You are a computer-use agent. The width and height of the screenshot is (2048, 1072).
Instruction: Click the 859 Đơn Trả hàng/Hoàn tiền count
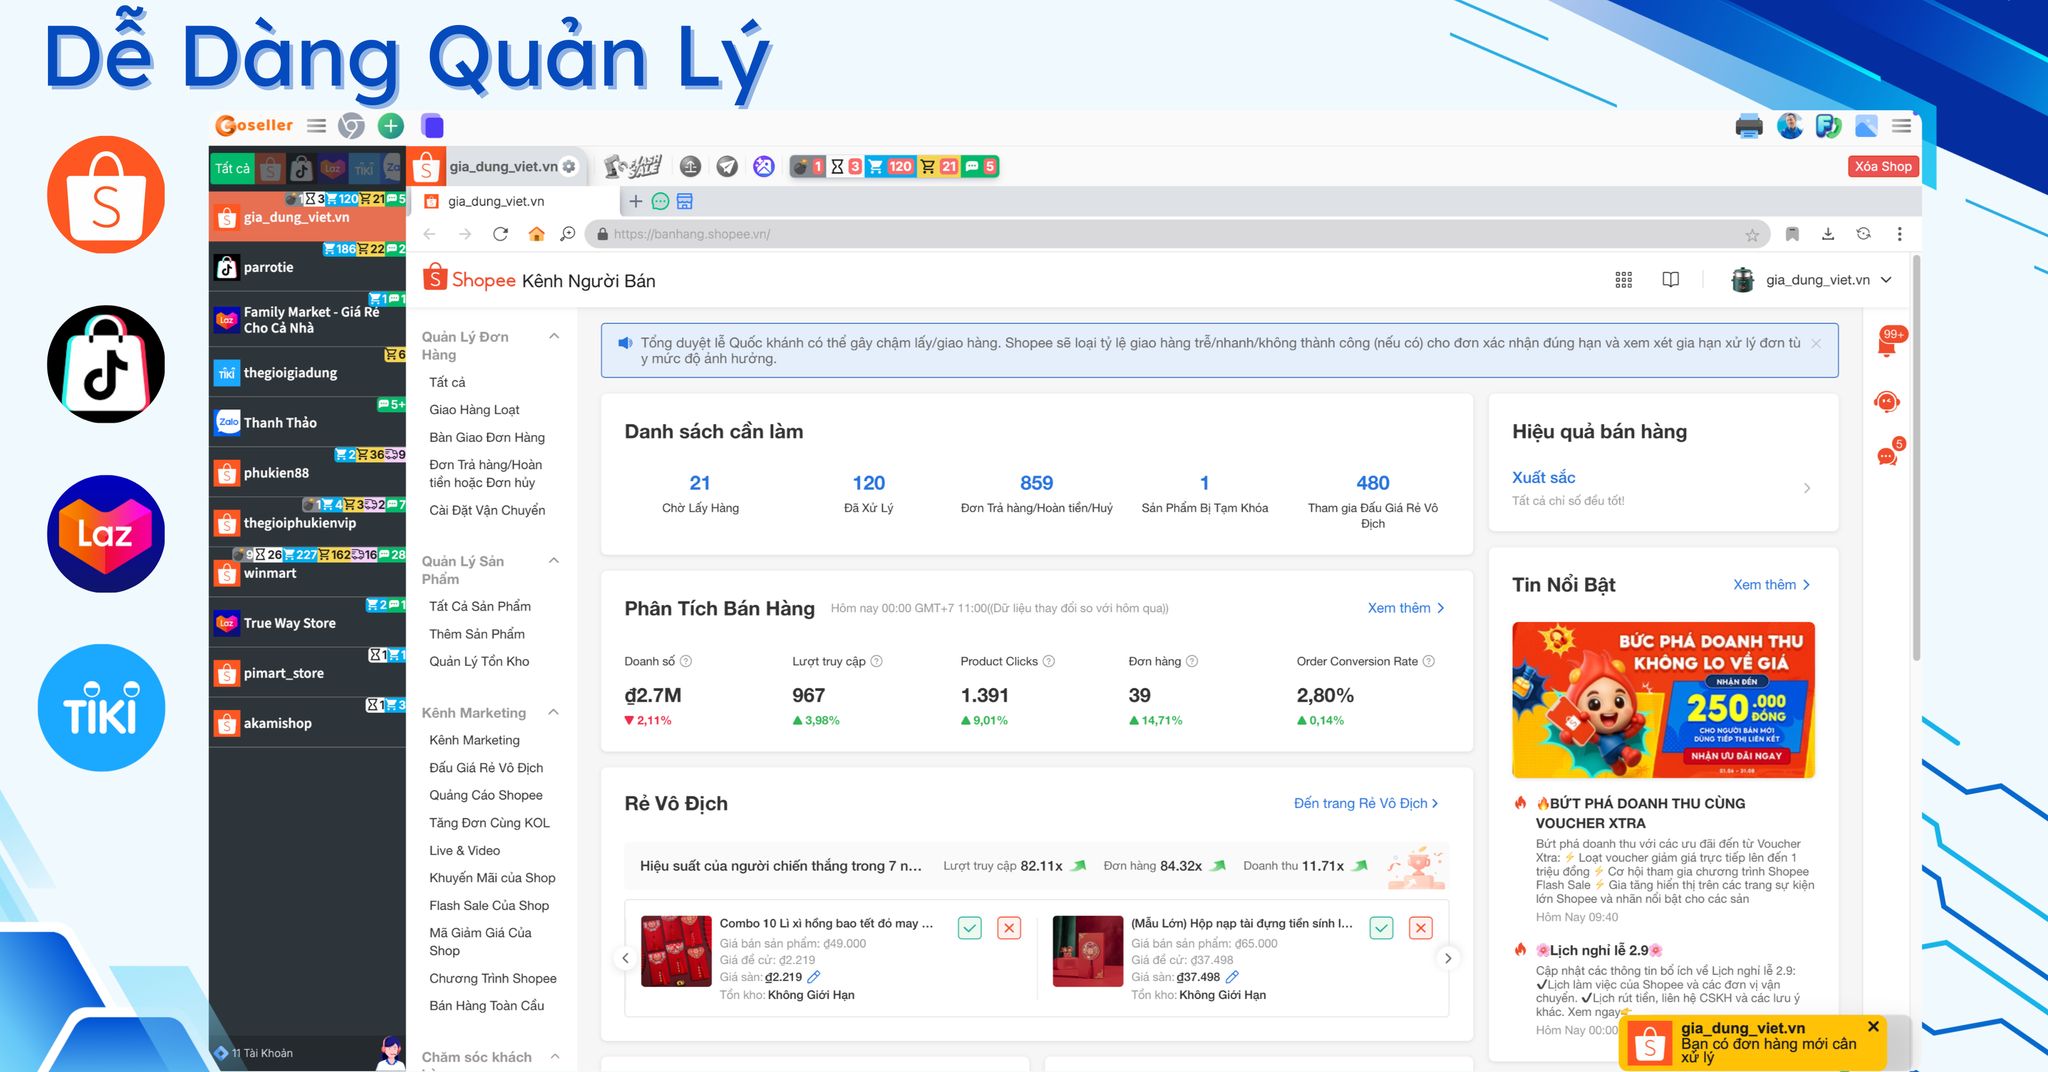coord(1036,483)
